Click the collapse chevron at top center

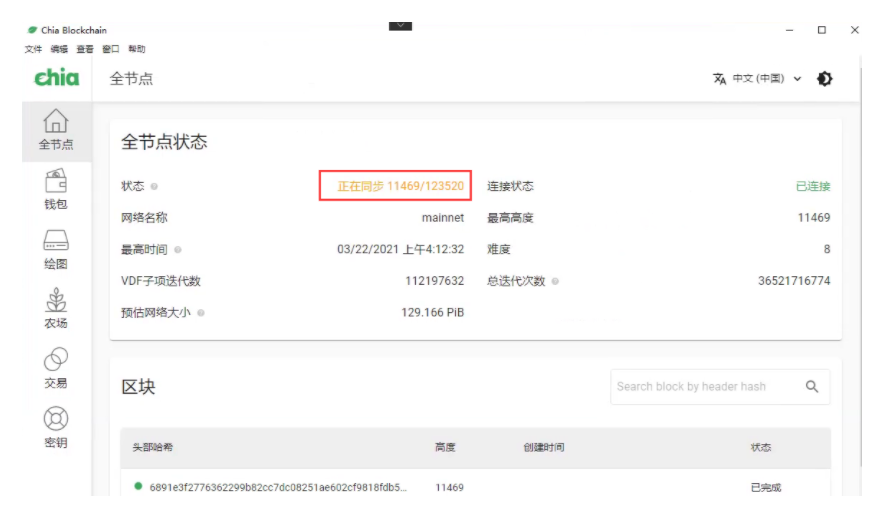[400, 26]
